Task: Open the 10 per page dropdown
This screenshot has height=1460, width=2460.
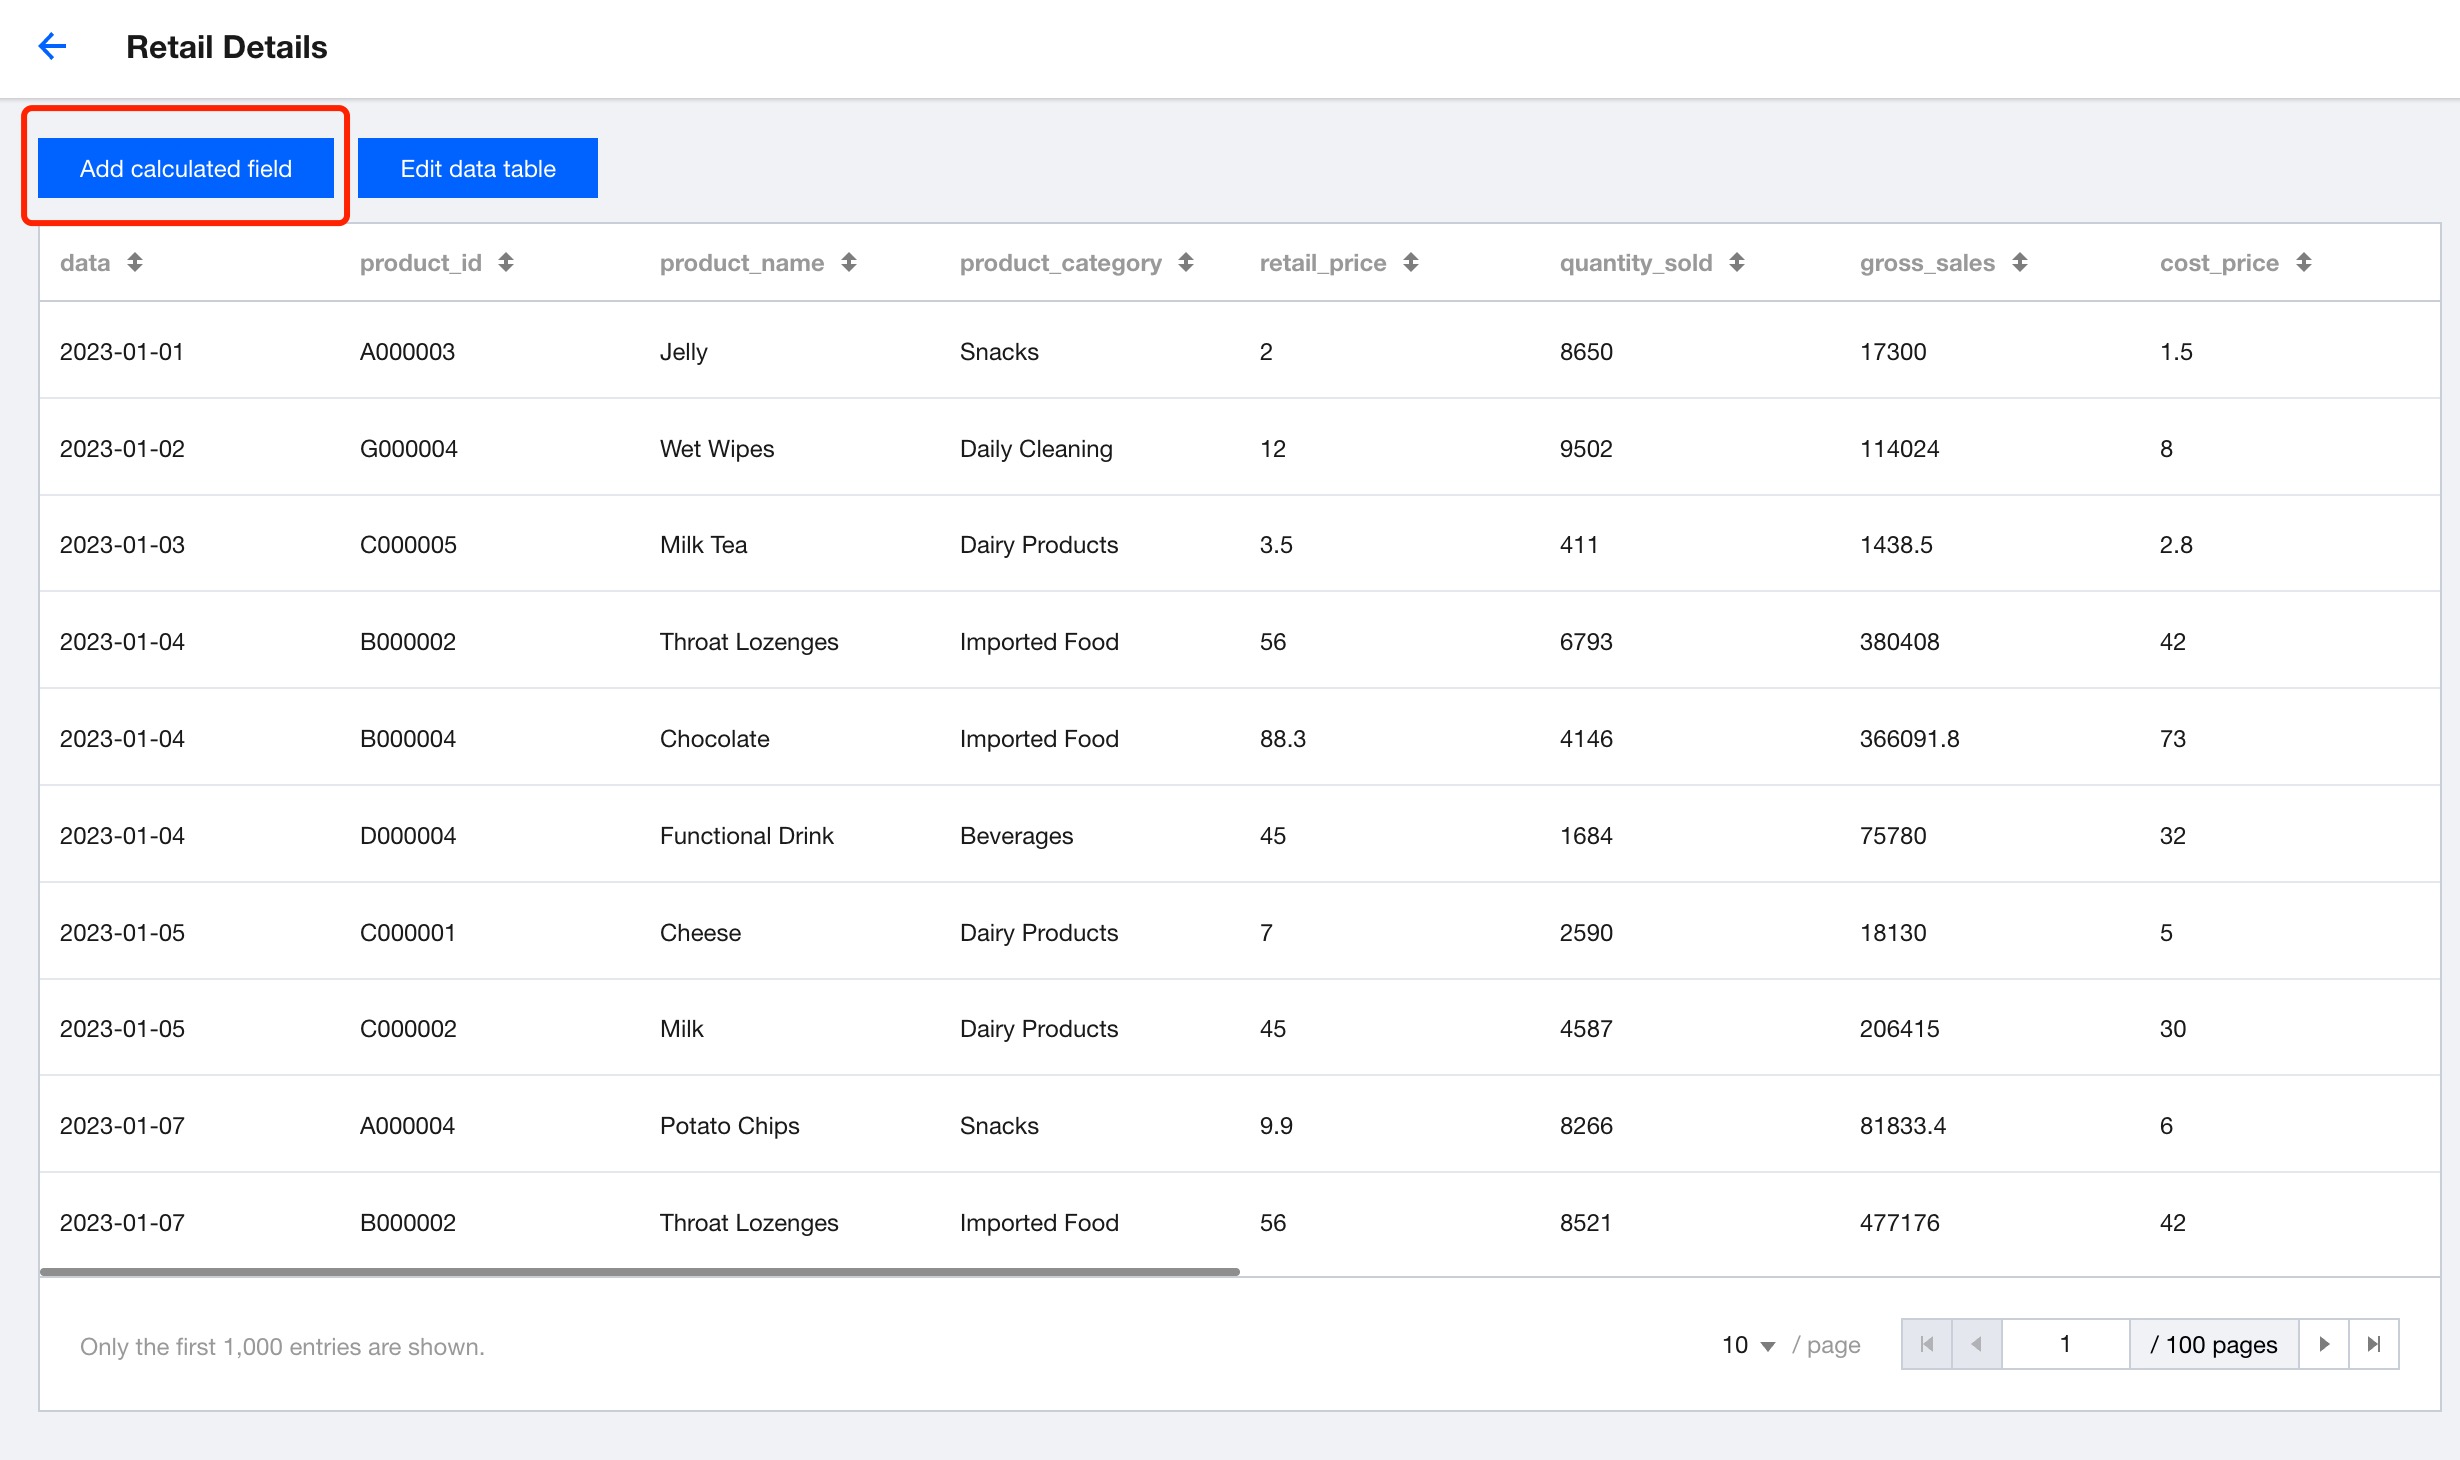Action: (1748, 1345)
